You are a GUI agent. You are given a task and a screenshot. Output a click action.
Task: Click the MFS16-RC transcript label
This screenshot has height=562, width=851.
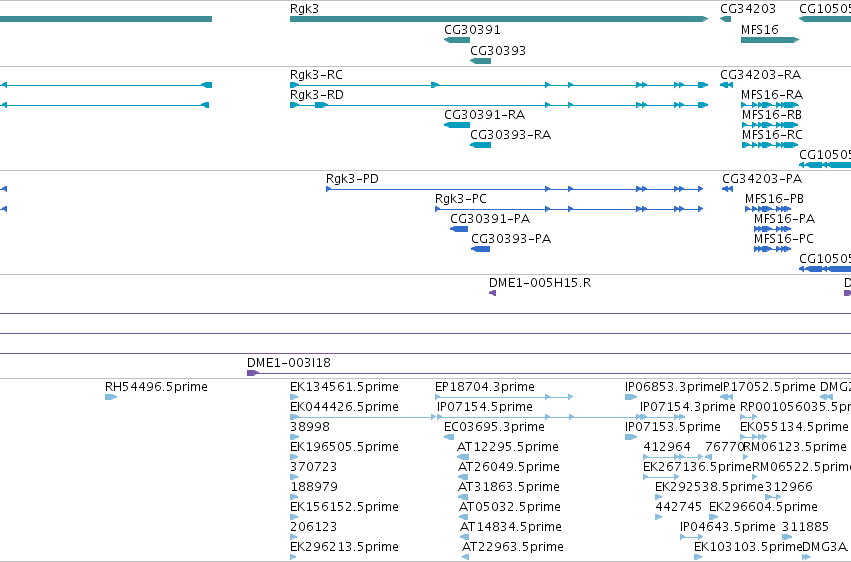(x=772, y=135)
